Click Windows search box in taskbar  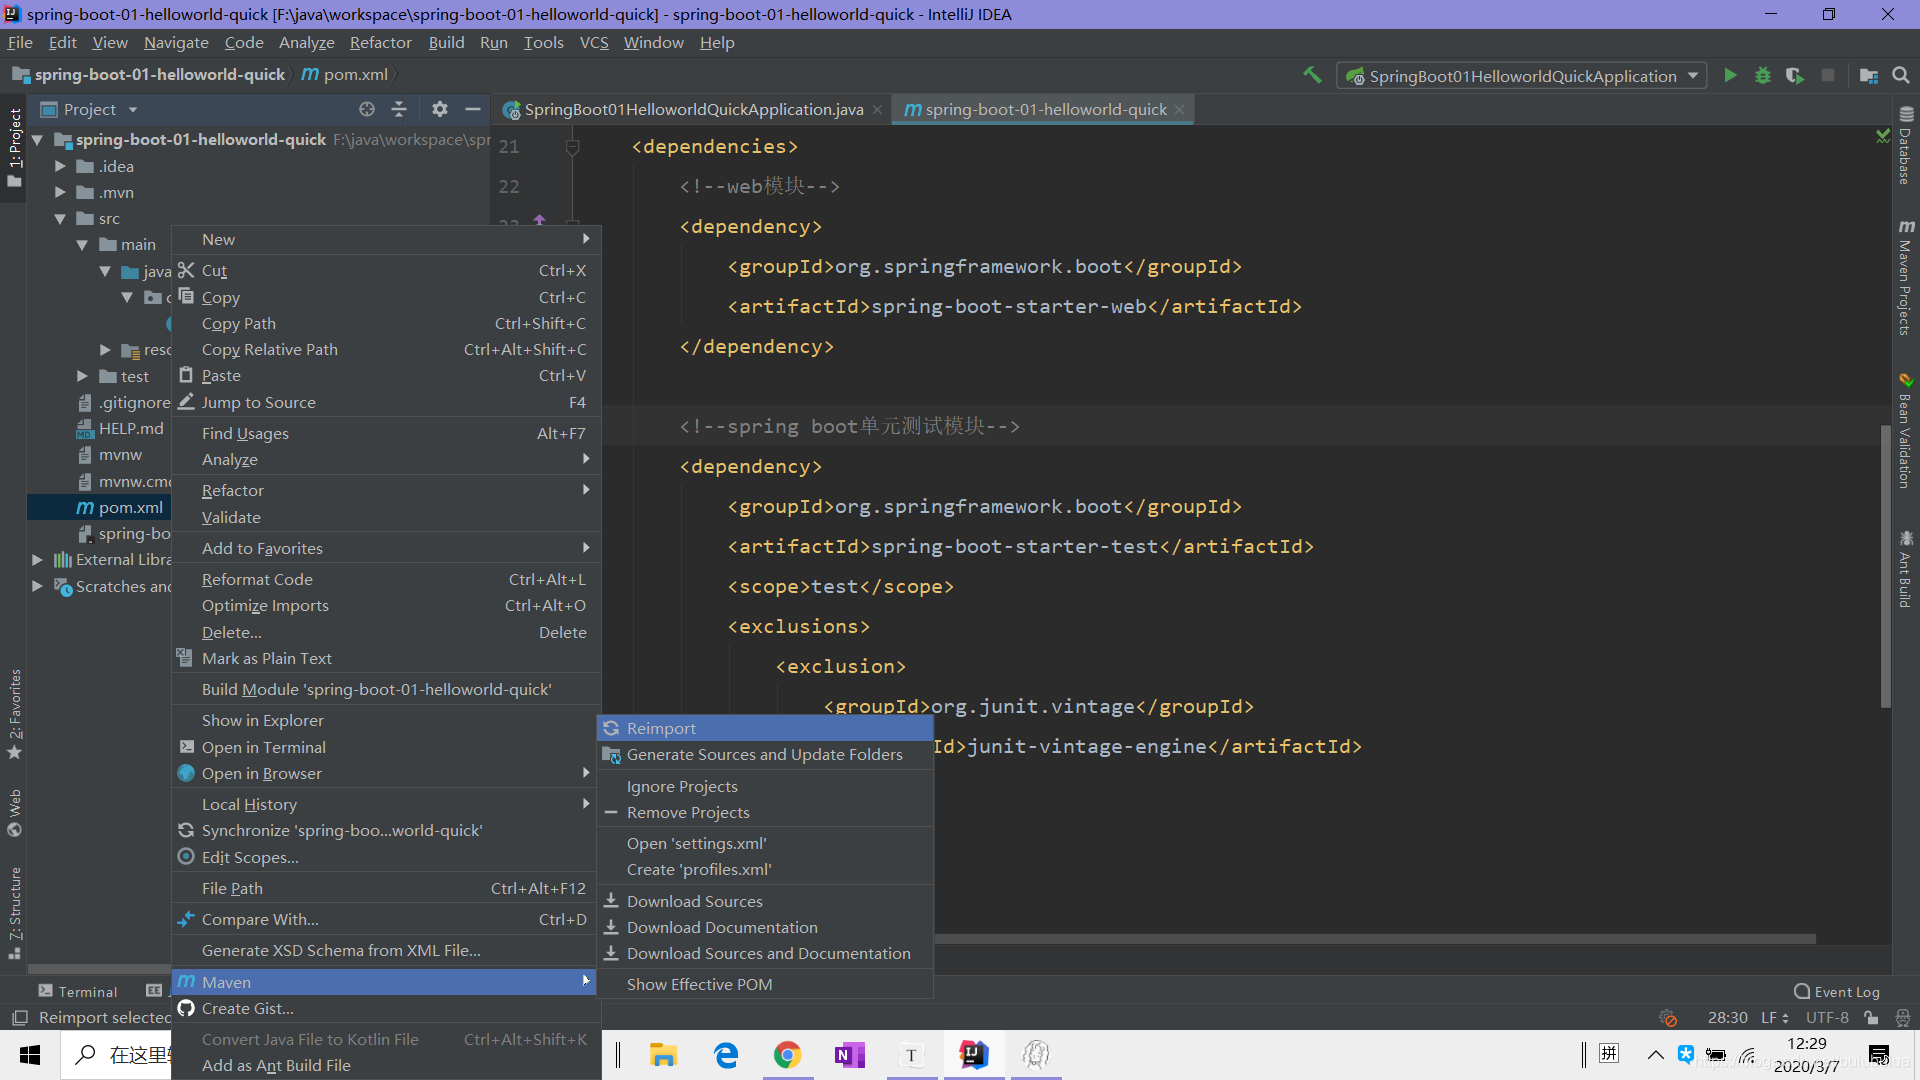coord(116,1055)
